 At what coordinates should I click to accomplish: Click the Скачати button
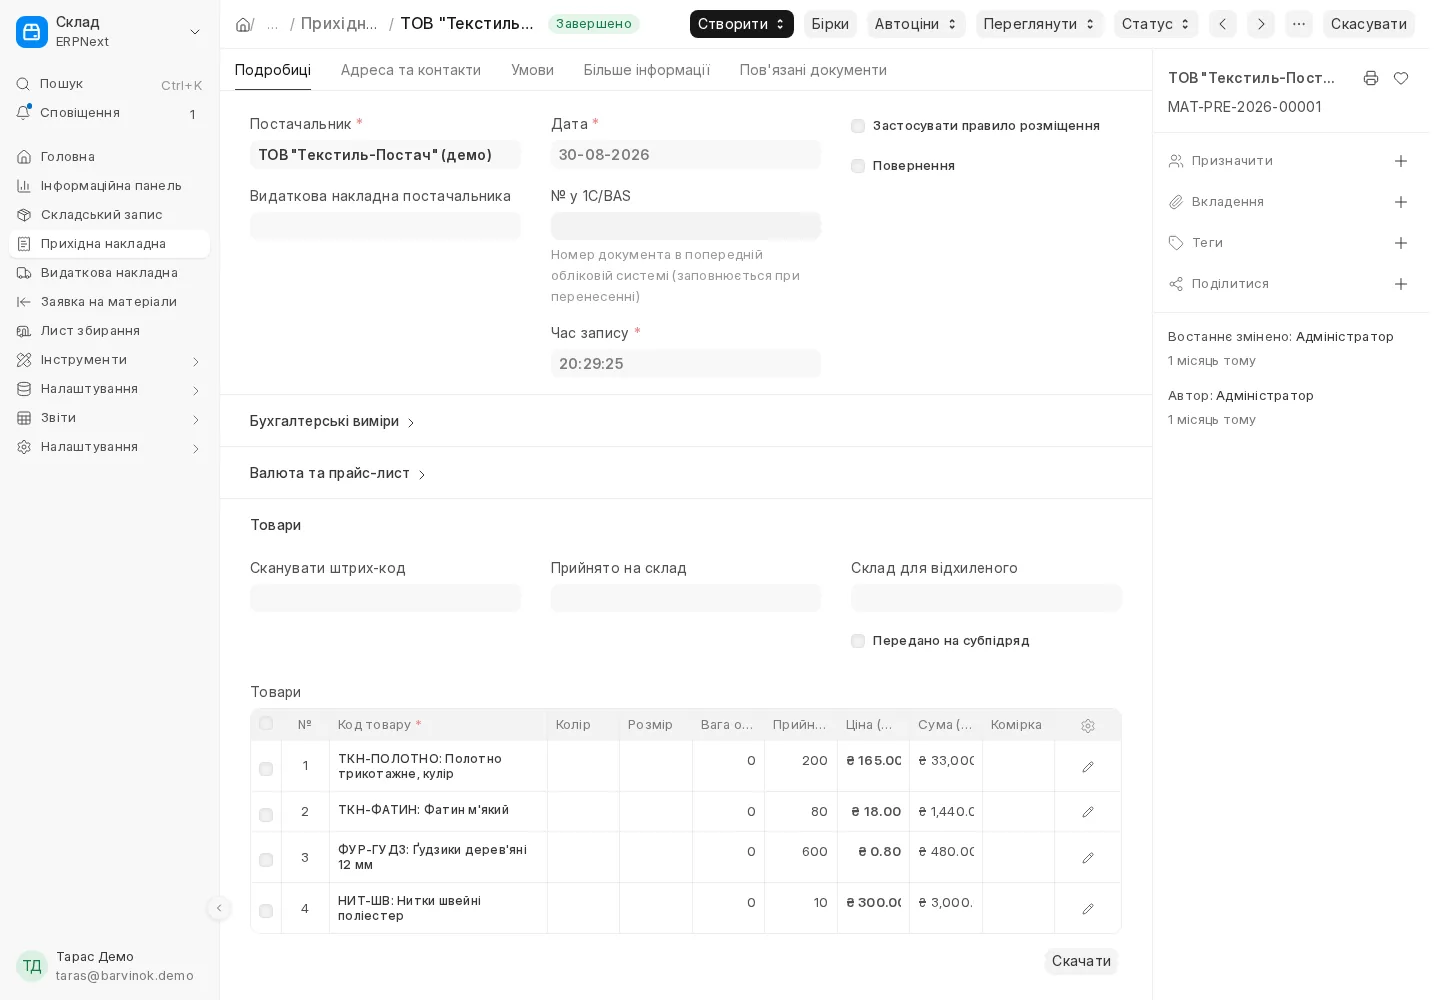(1081, 961)
